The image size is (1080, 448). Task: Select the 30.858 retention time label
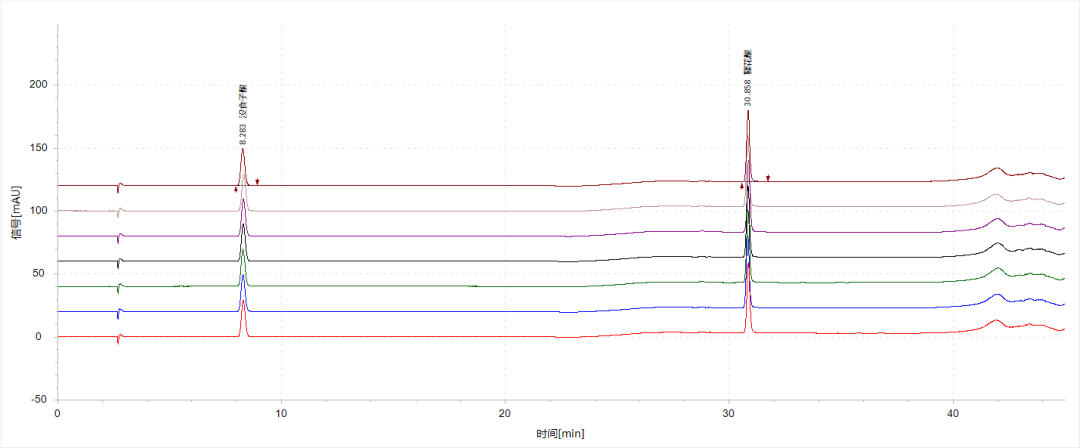(x=748, y=93)
